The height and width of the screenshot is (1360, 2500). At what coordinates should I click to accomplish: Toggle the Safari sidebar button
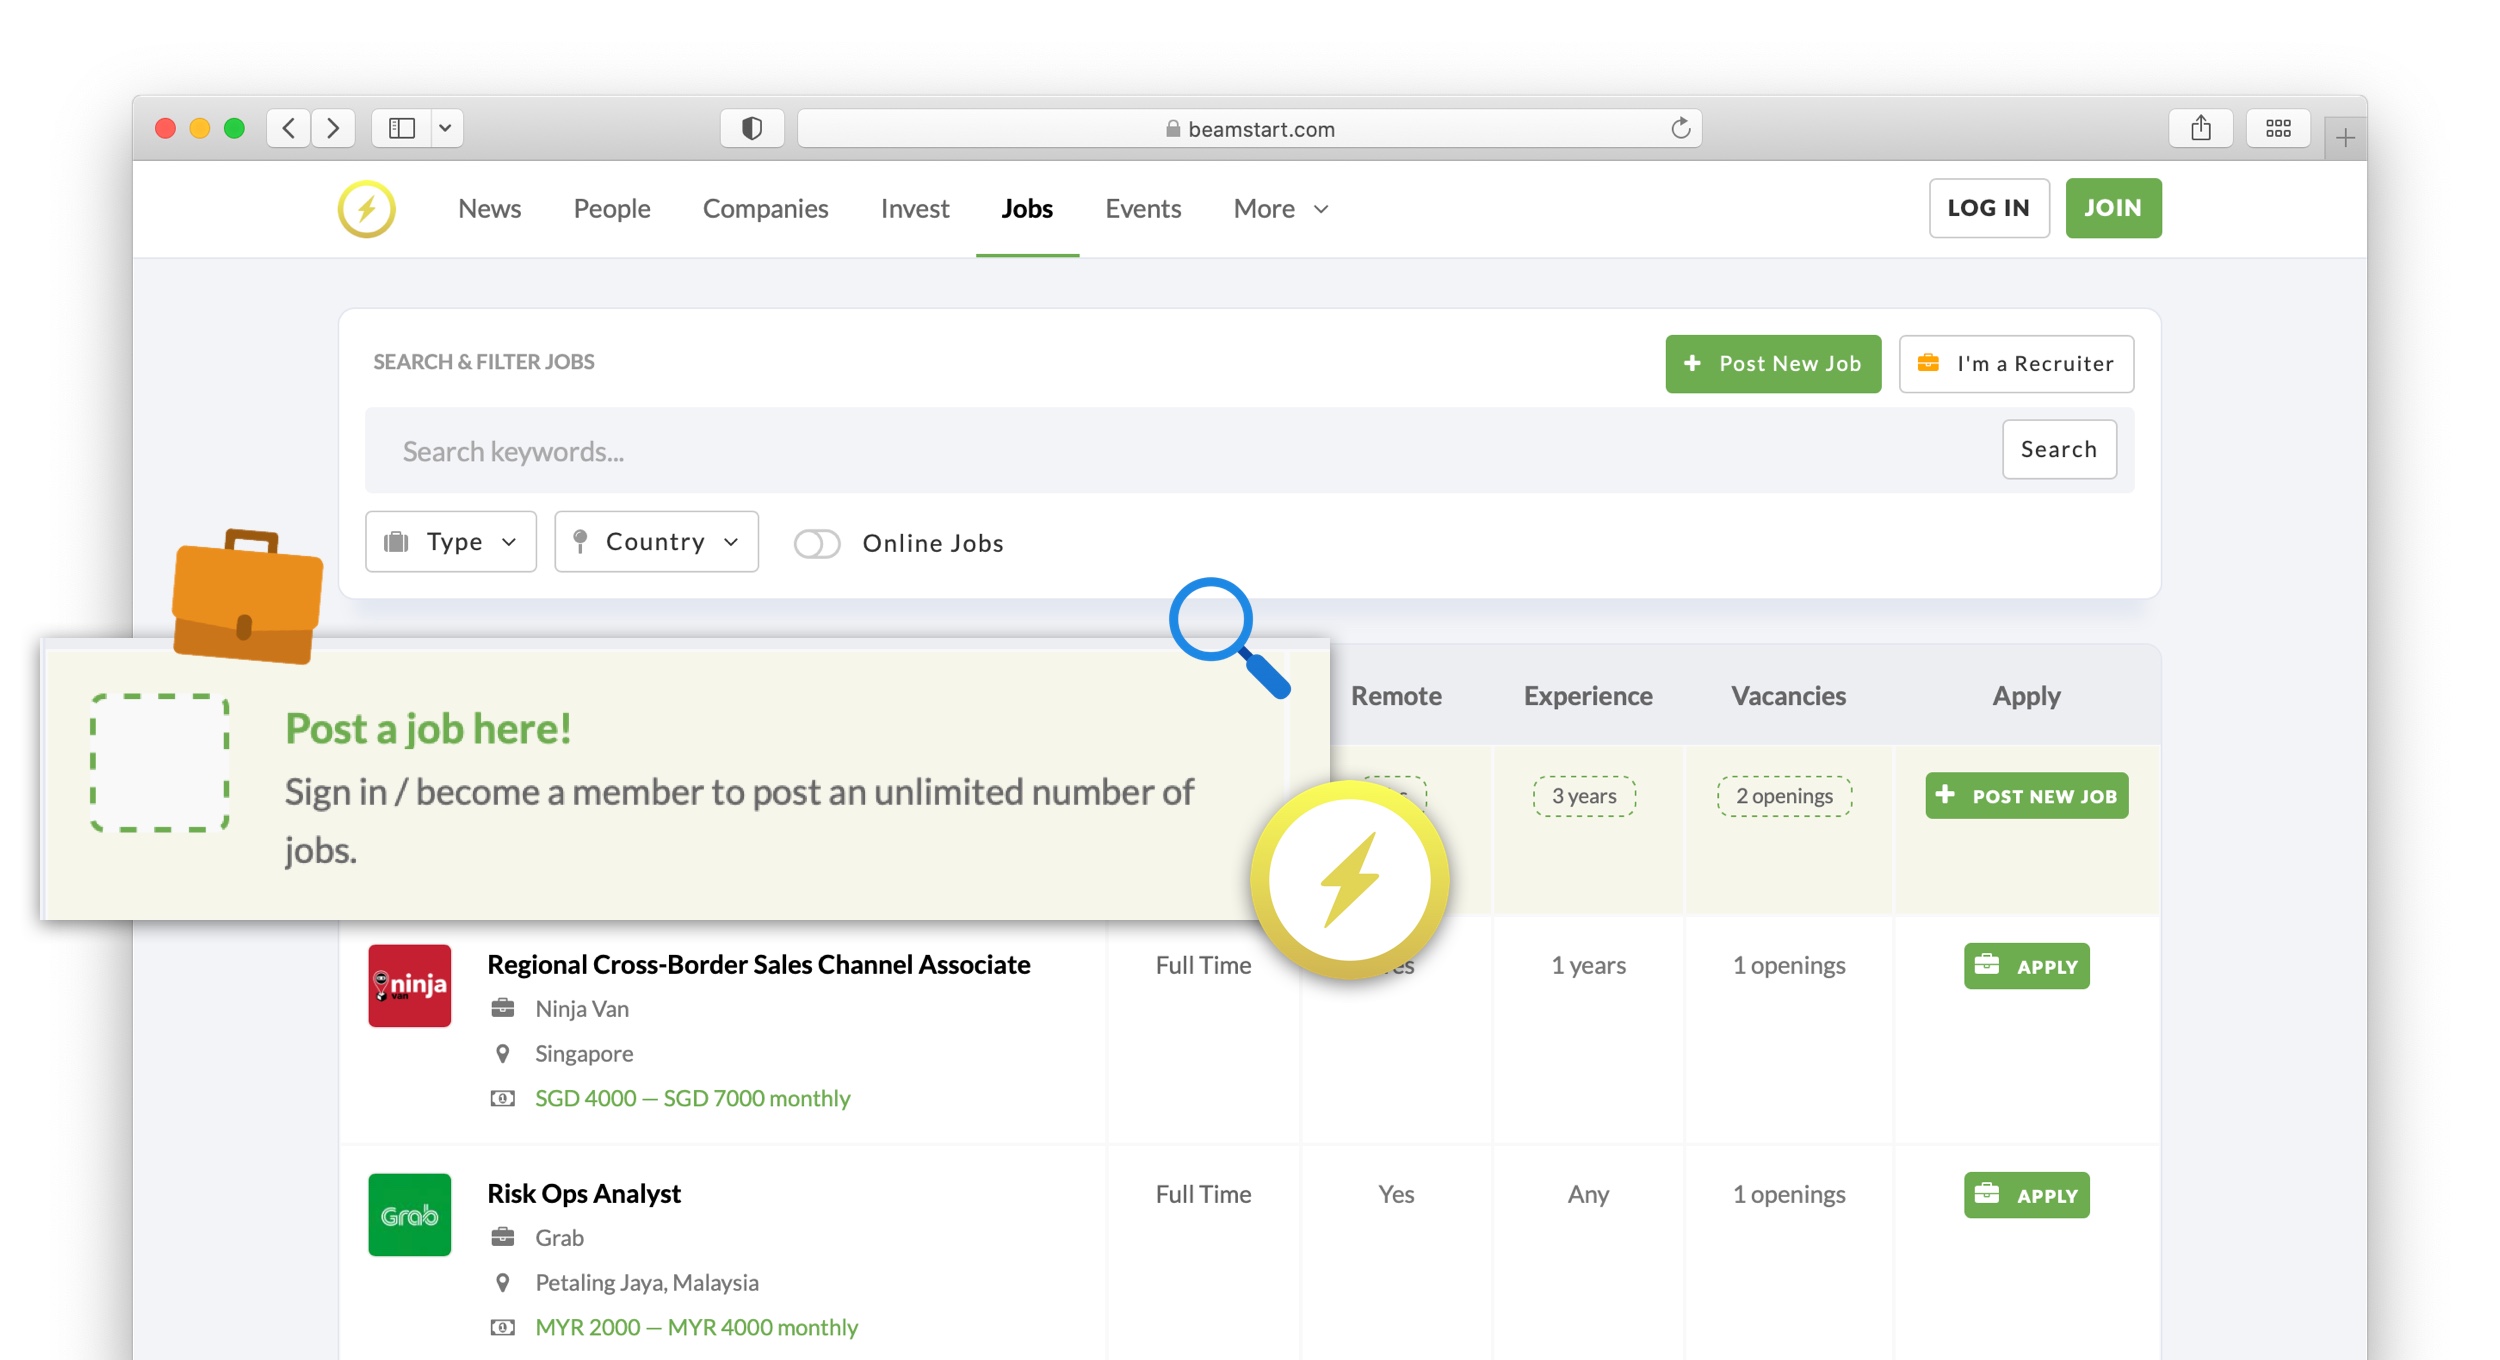point(402,128)
